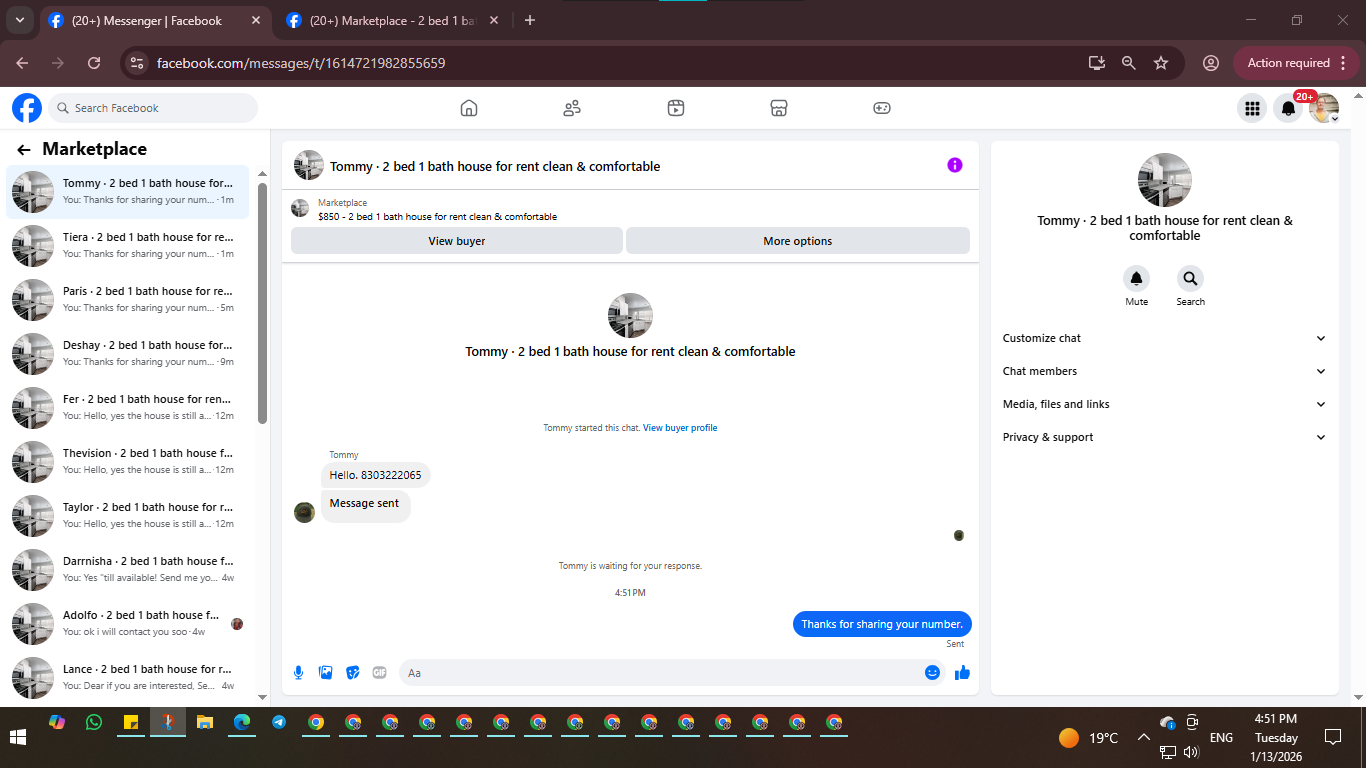Open the Deshay conversation

(x=128, y=353)
